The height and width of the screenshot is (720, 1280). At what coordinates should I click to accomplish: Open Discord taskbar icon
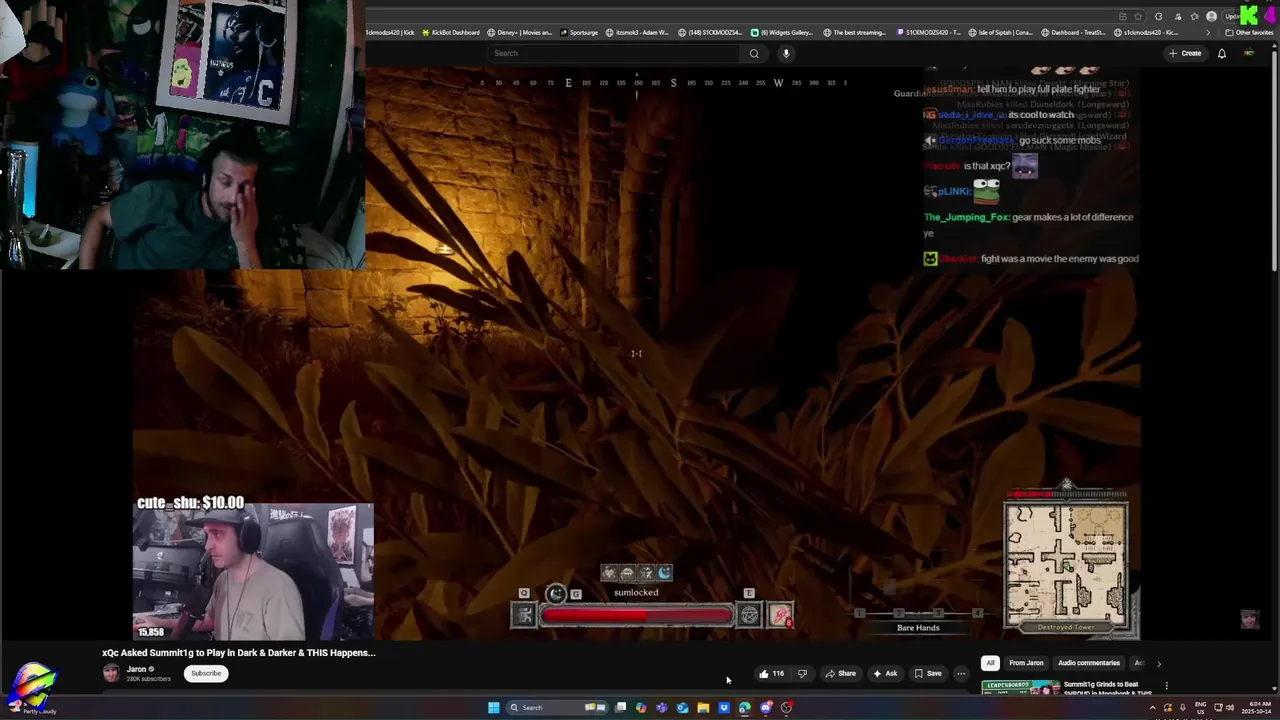766,708
